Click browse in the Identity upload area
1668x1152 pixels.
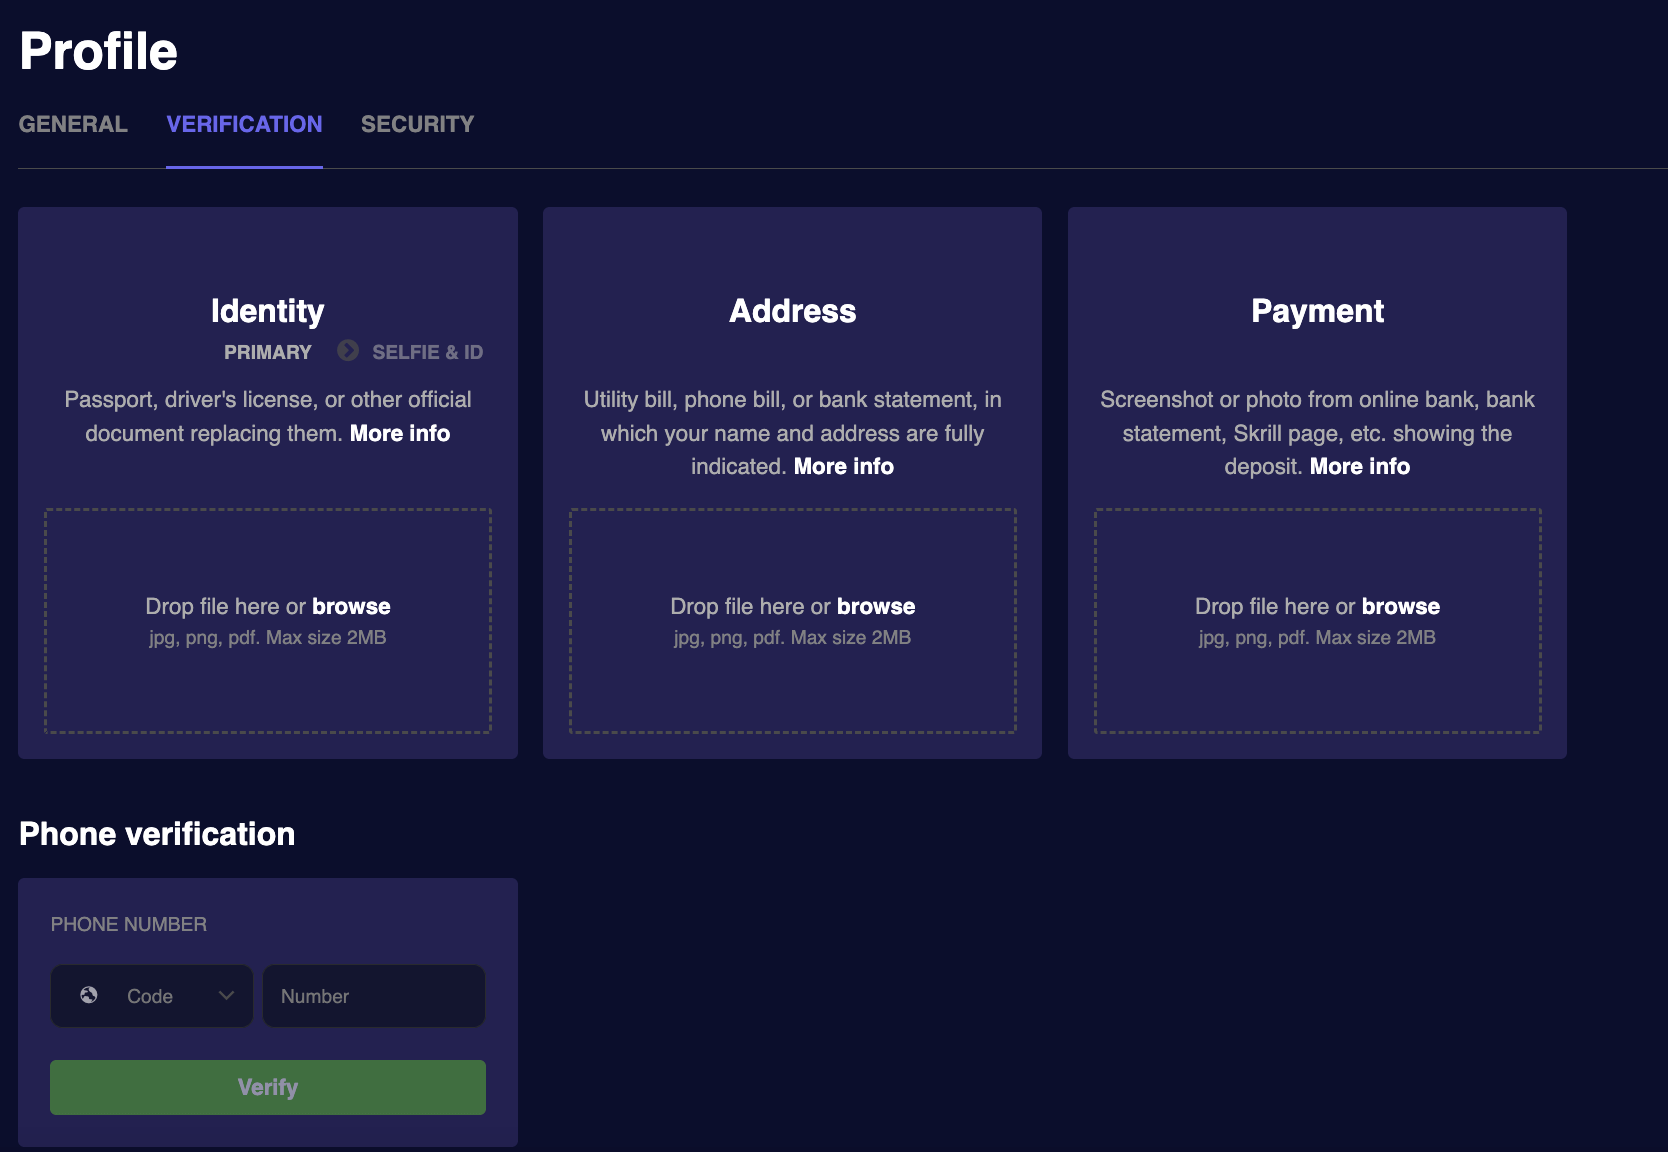(x=351, y=606)
